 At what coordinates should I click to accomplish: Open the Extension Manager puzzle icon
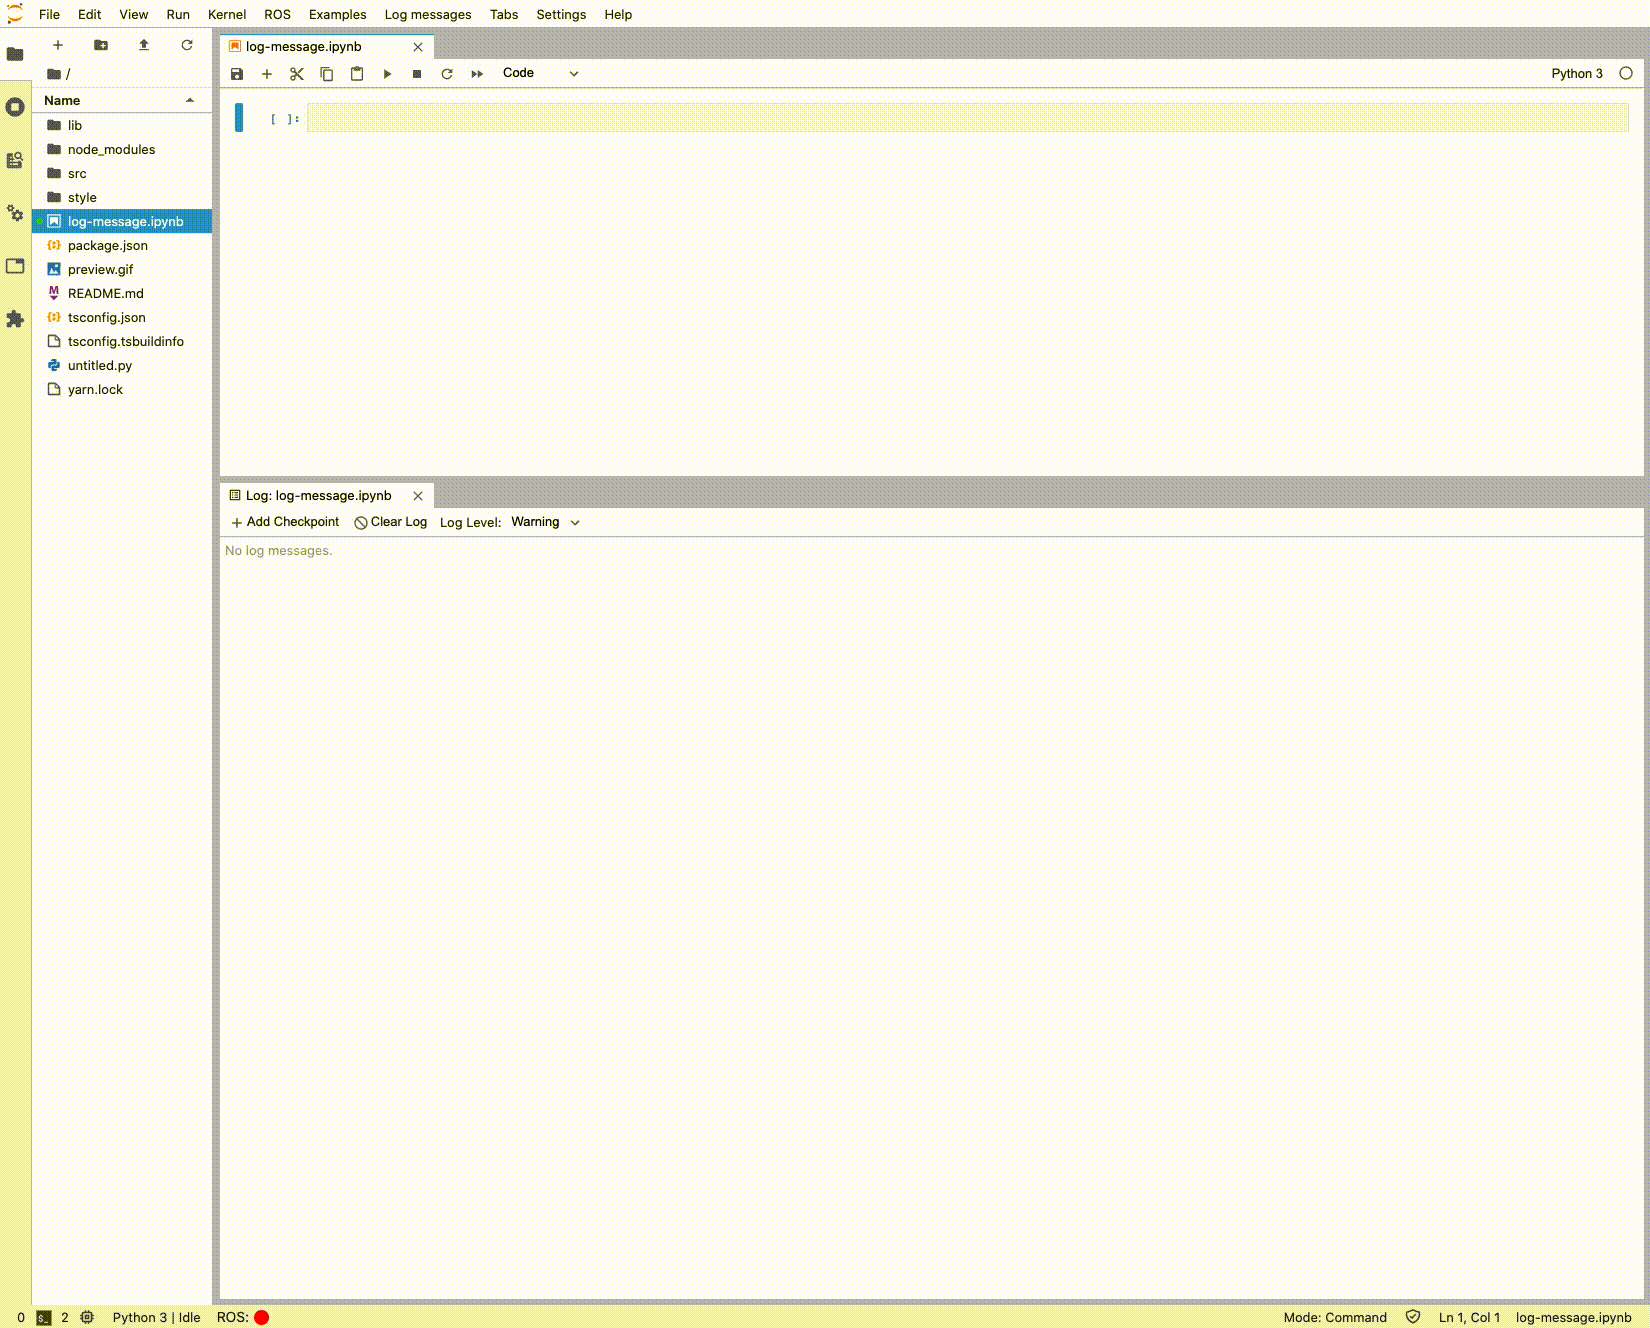tap(15, 319)
